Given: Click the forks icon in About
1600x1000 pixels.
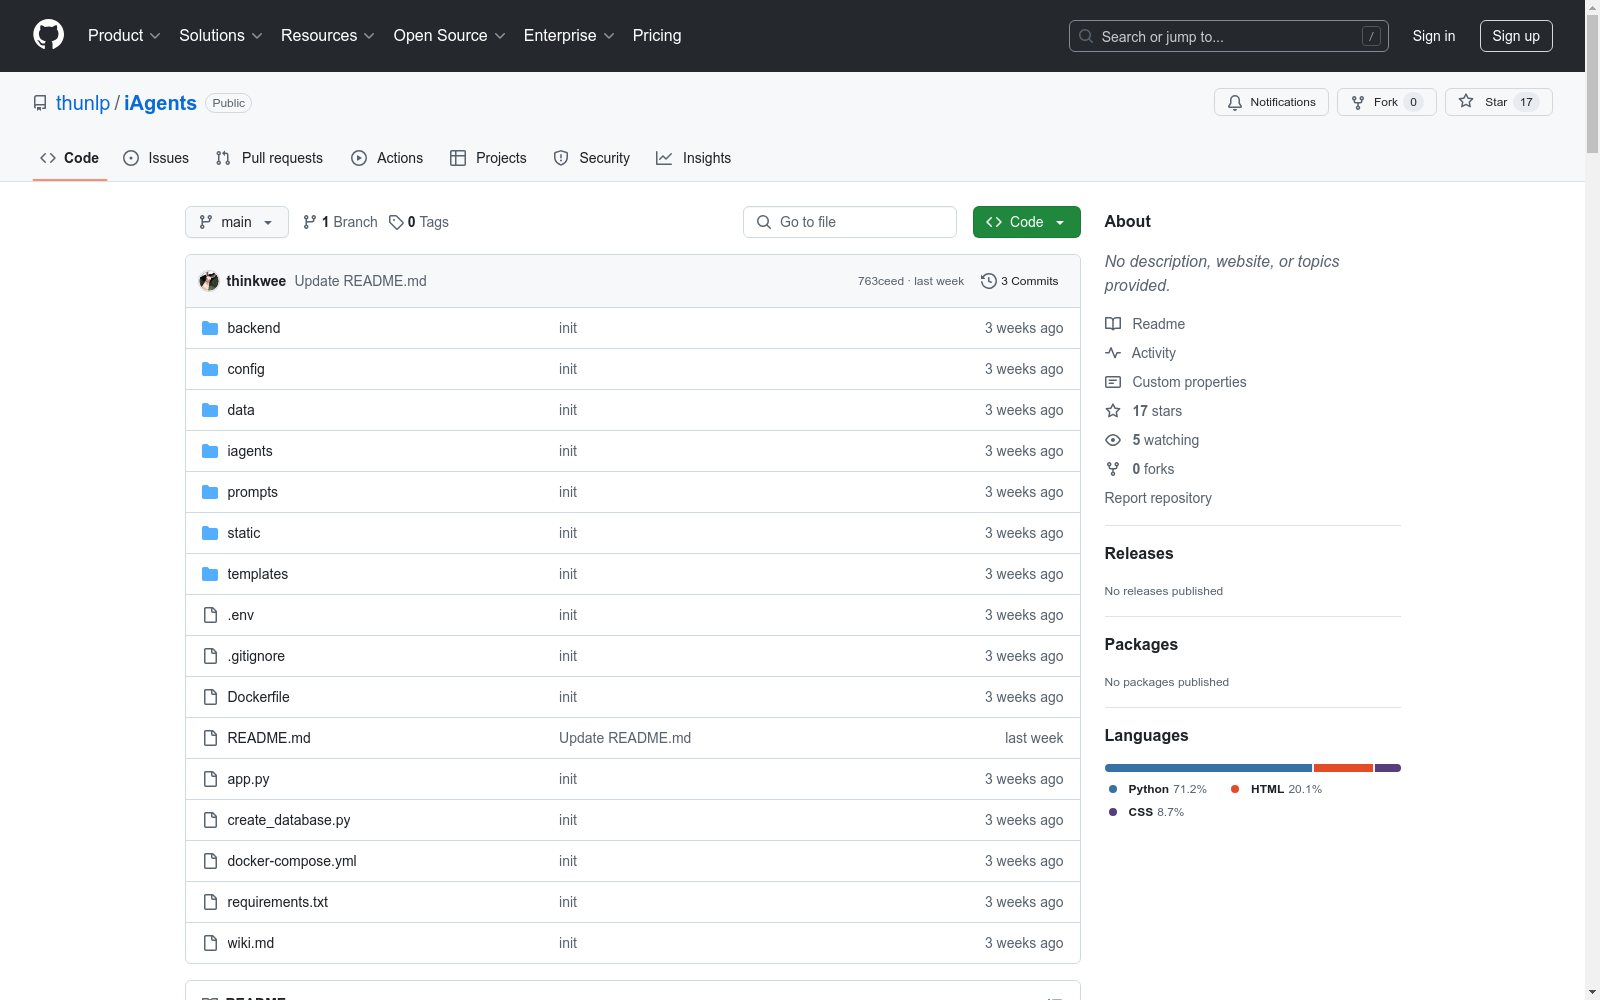Looking at the screenshot, I should point(1113,469).
